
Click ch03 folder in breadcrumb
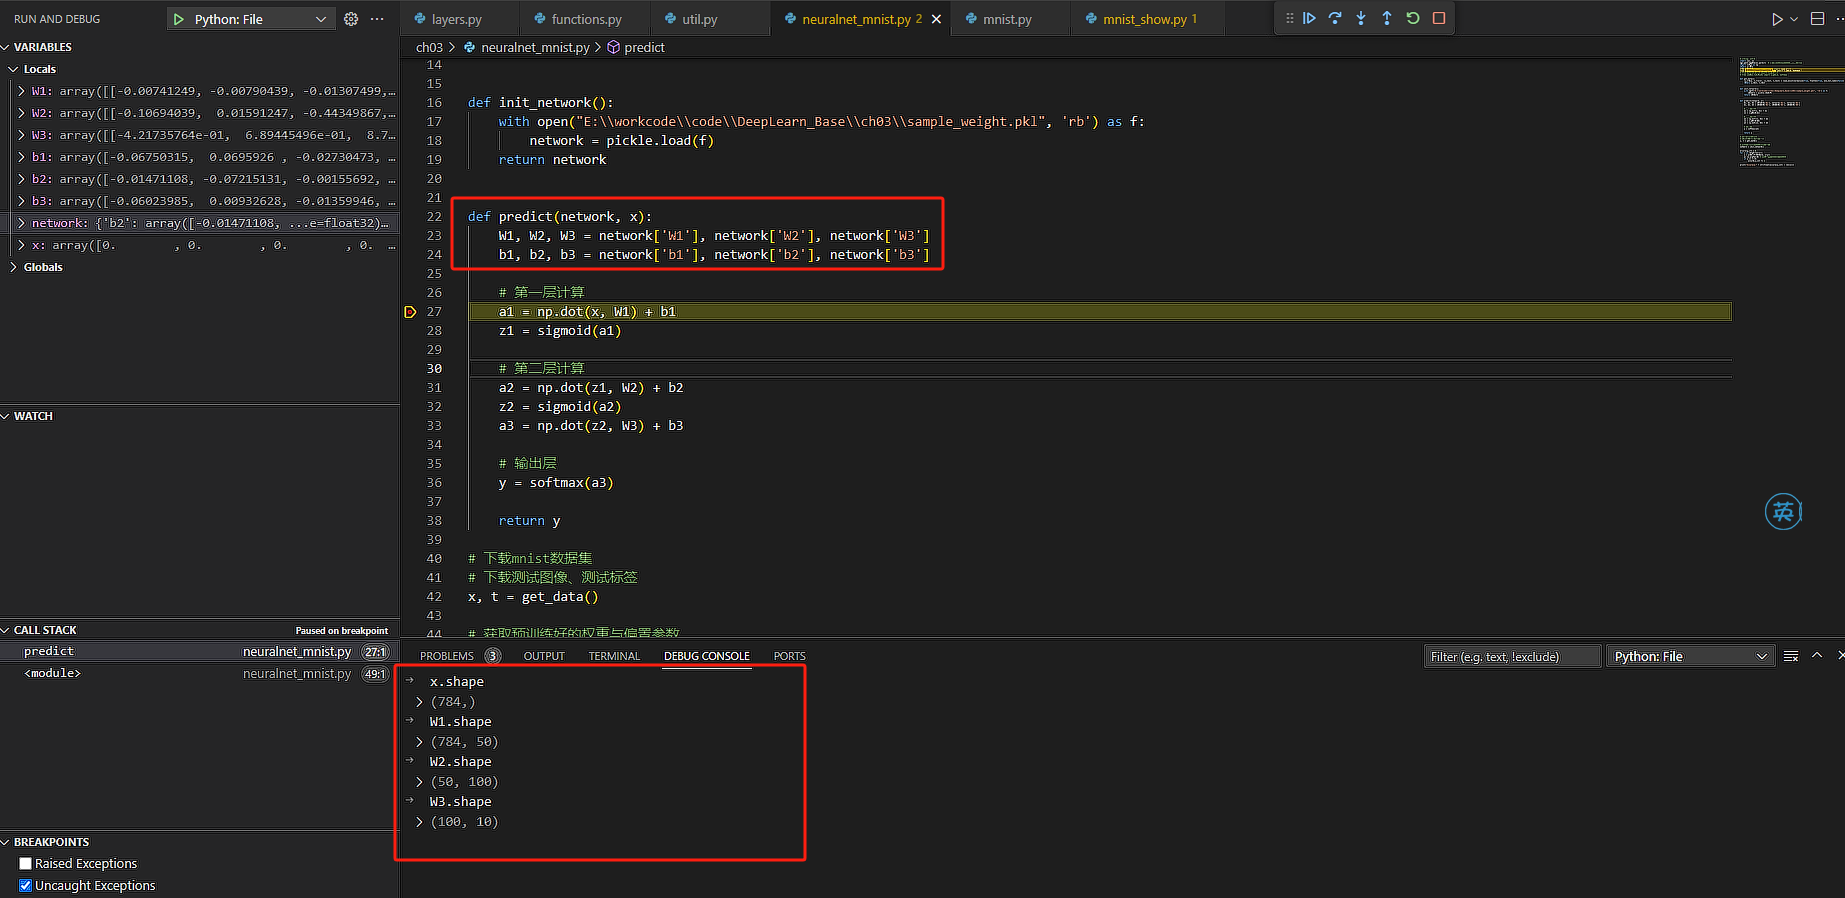tap(429, 47)
